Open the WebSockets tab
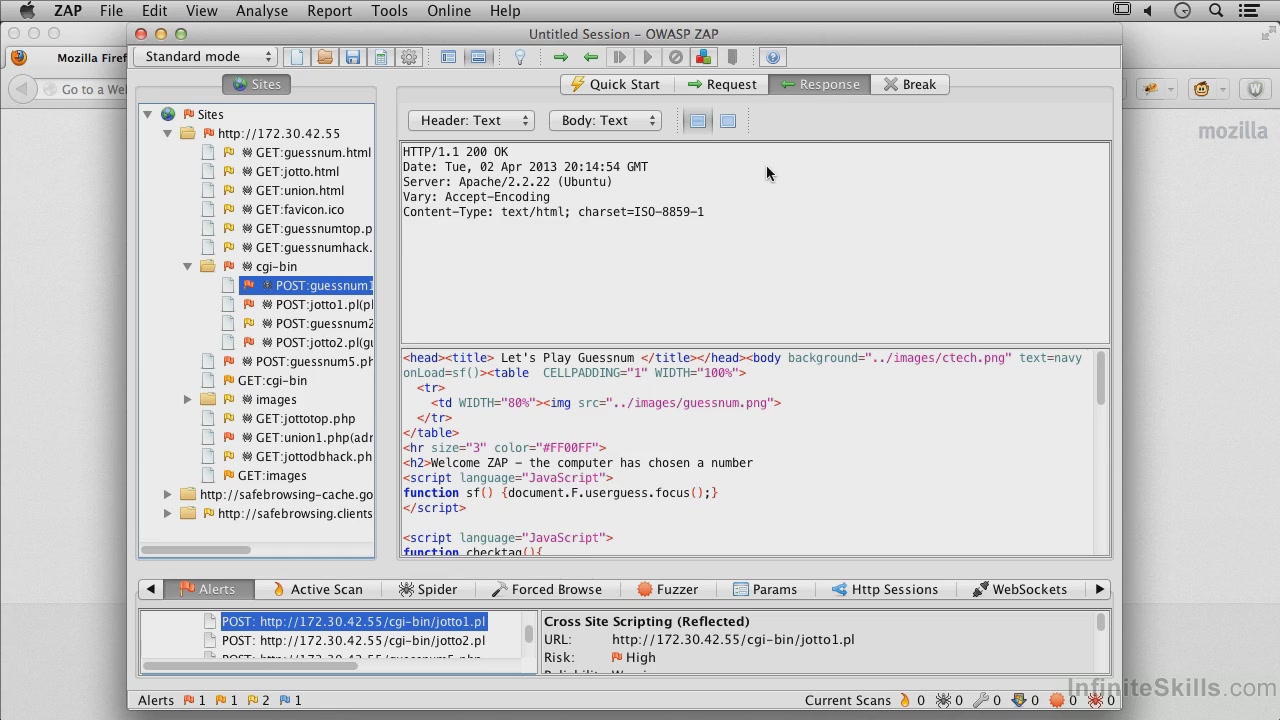The image size is (1280, 720). 1020,589
